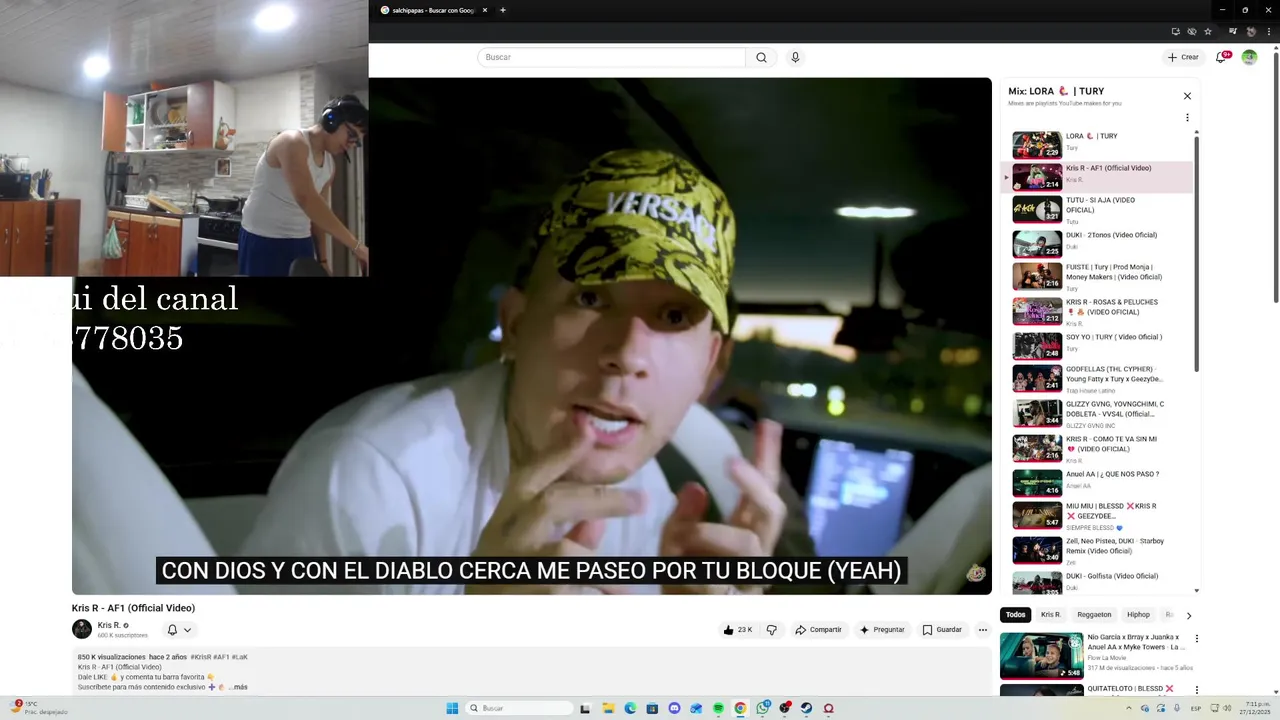The height and width of the screenshot is (720, 1280).
Task: Click the search magnifier button
Action: click(x=761, y=57)
